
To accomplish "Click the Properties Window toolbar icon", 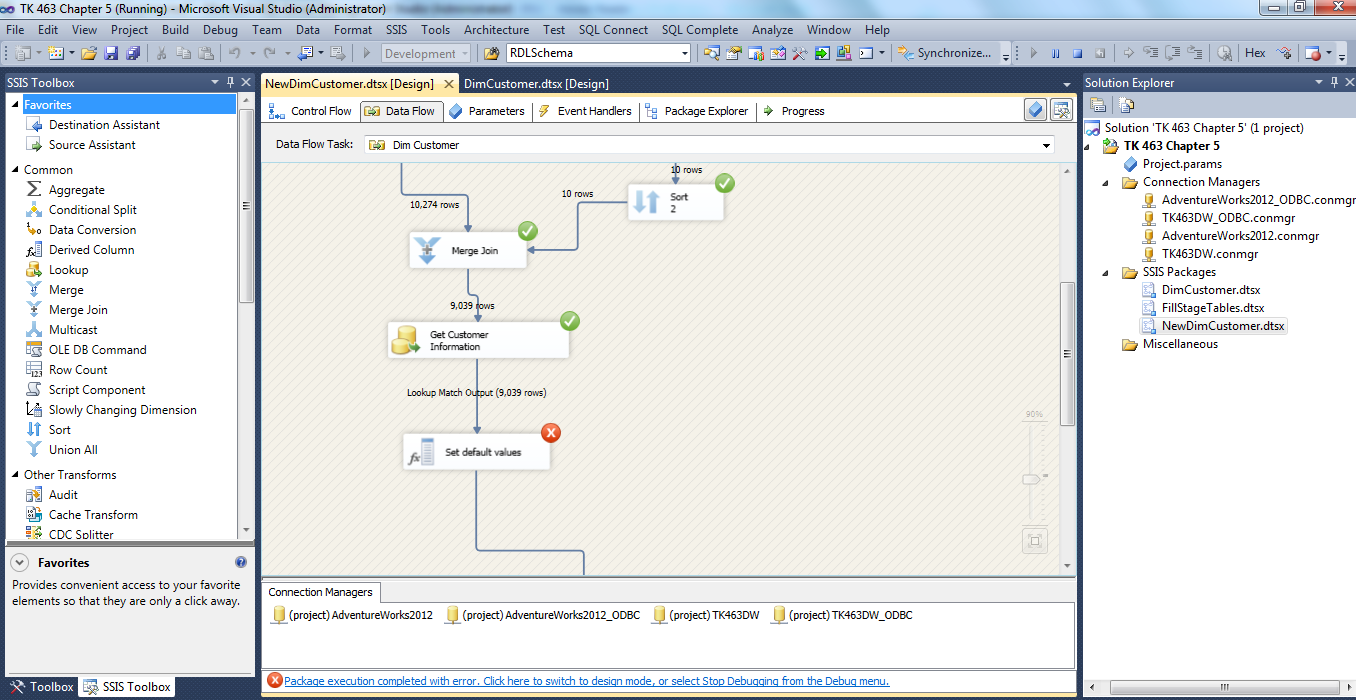I will click(x=734, y=53).
